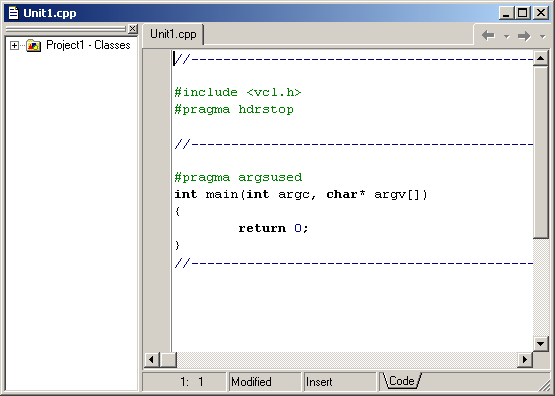The width and height of the screenshot is (555, 396).
Task: Close the class explorer panel
Action: [133, 29]
